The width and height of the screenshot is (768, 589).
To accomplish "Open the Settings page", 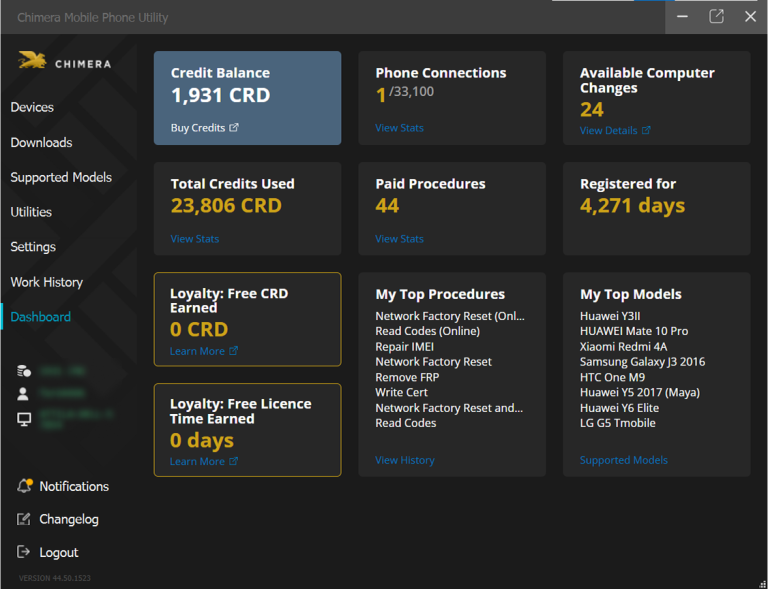I will (x=33, y=247).
